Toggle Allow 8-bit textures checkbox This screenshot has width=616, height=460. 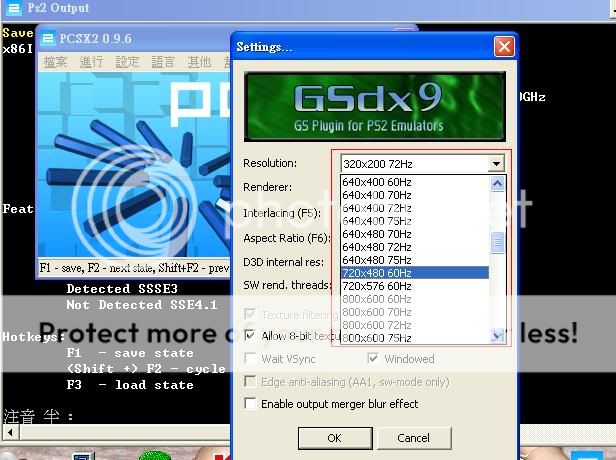click(250, 335)
